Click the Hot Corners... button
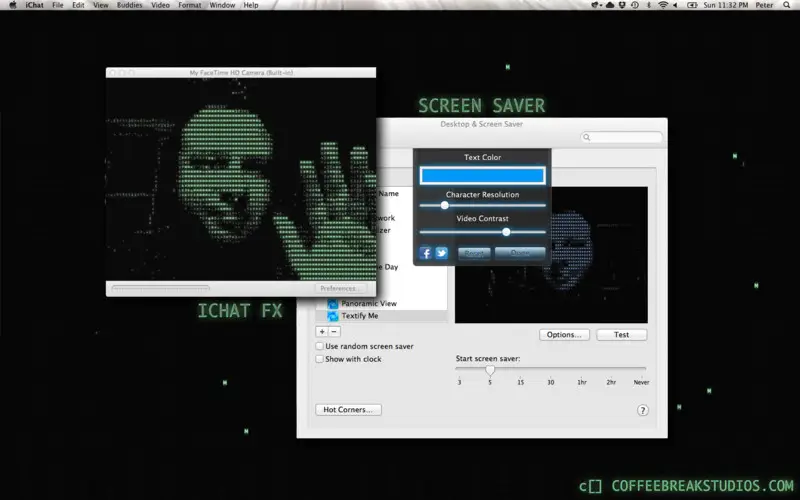Viewport: 800px width, 500px height. [x=348, y=410]
